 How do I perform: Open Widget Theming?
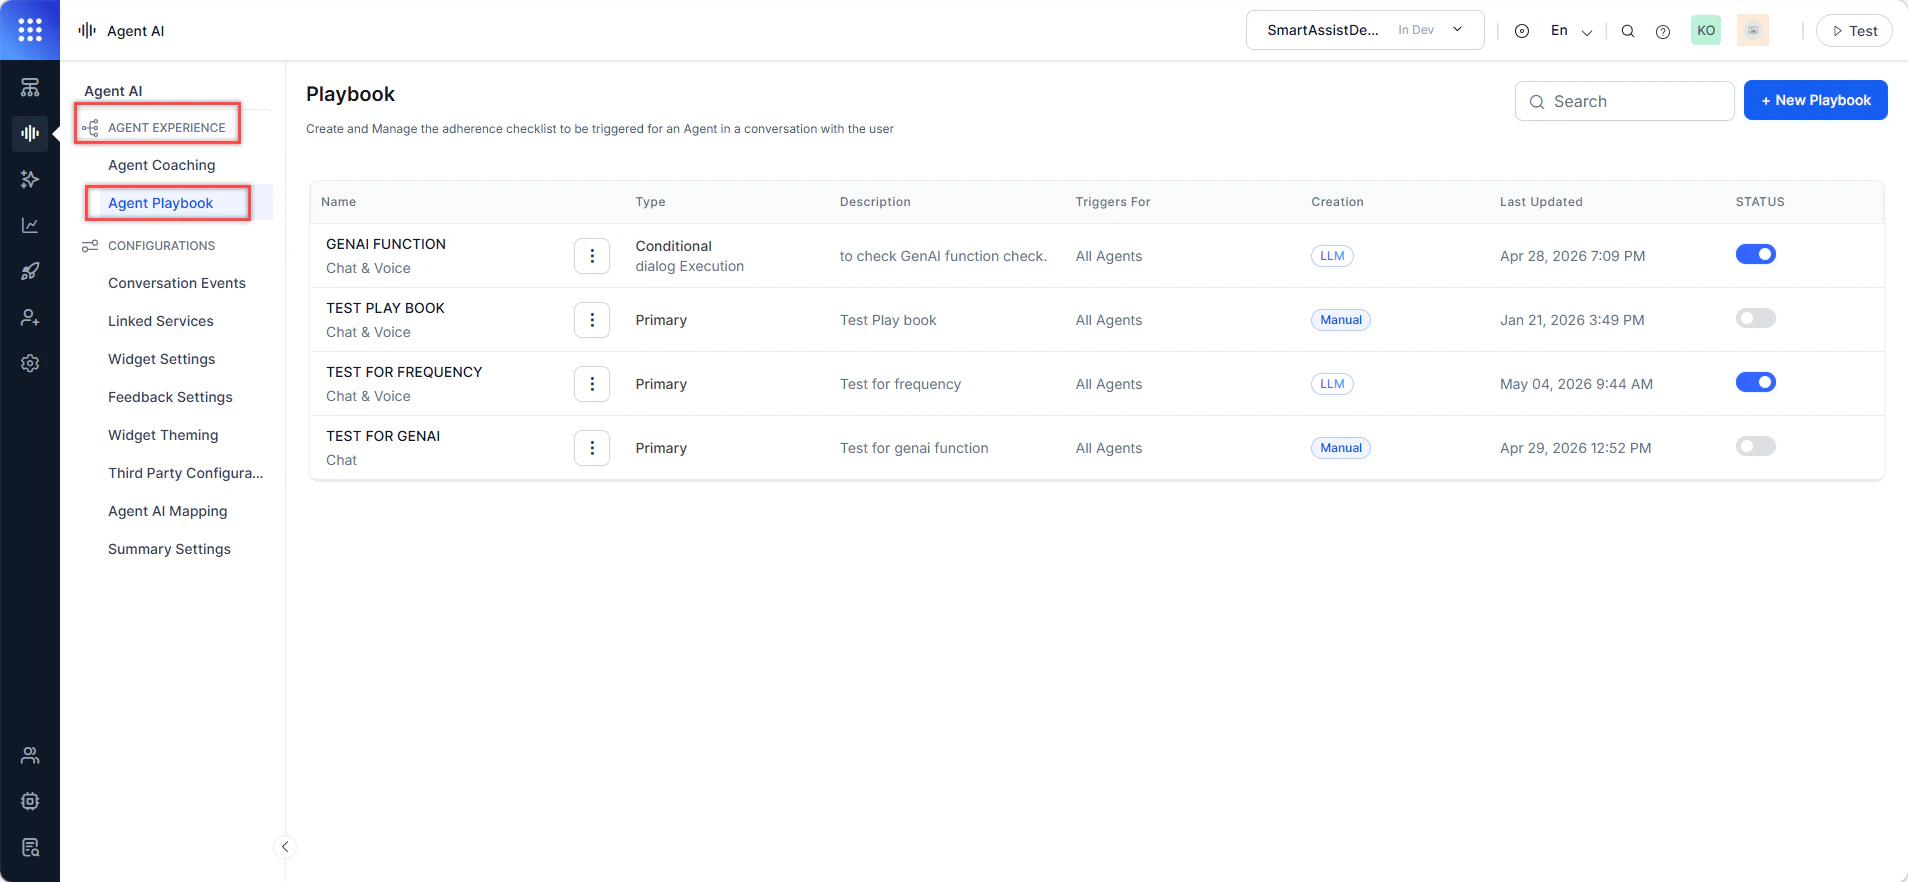[163, 435]
